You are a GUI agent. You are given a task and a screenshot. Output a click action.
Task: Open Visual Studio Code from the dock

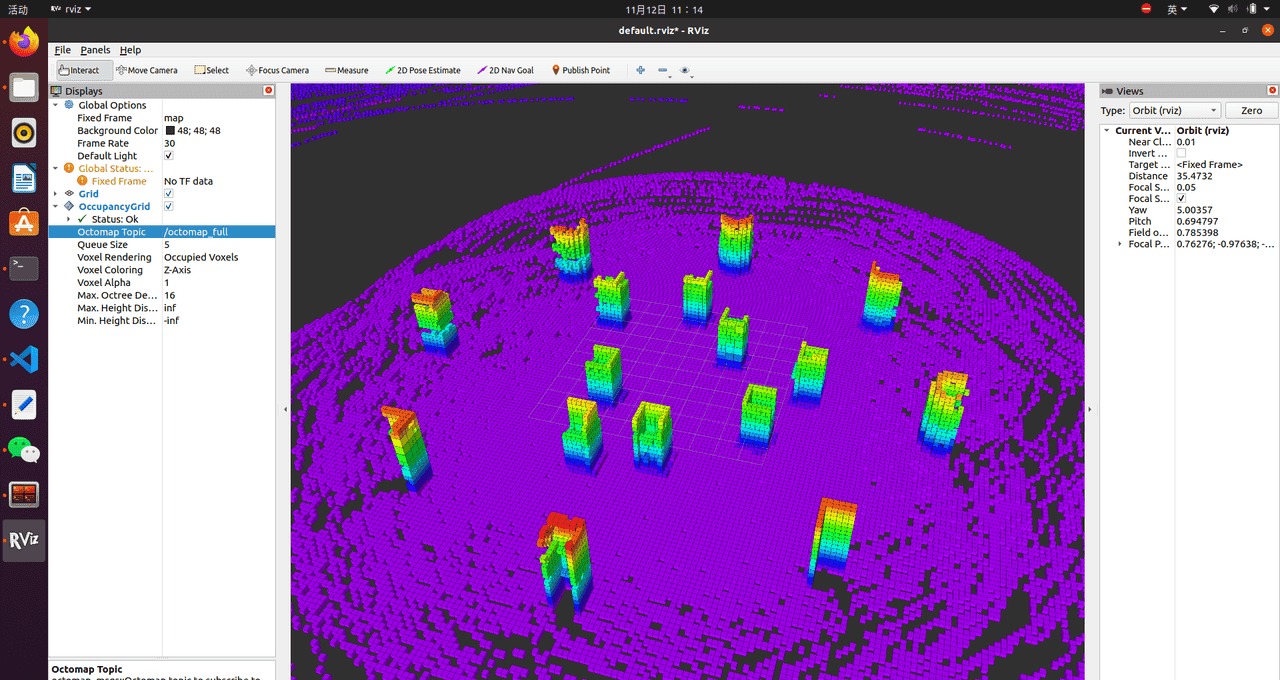pos(24,358)
